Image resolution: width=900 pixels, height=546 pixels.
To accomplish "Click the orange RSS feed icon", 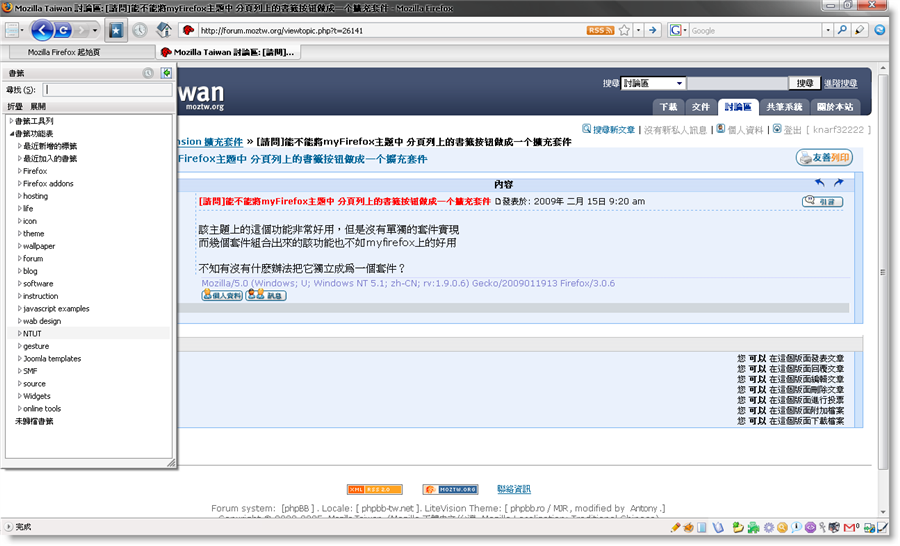I will (600, 30).
